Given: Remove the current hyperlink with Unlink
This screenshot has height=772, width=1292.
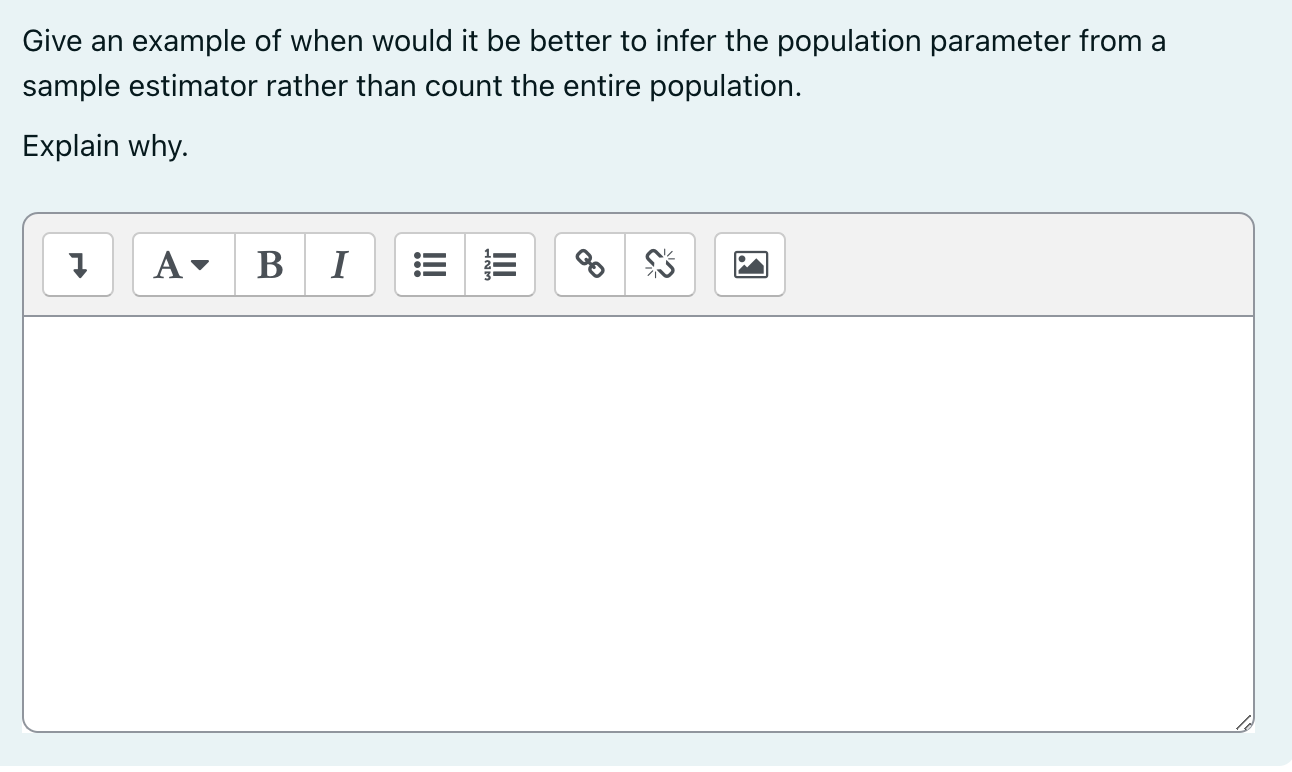Looking at the screenshot, I should [660, 264].
